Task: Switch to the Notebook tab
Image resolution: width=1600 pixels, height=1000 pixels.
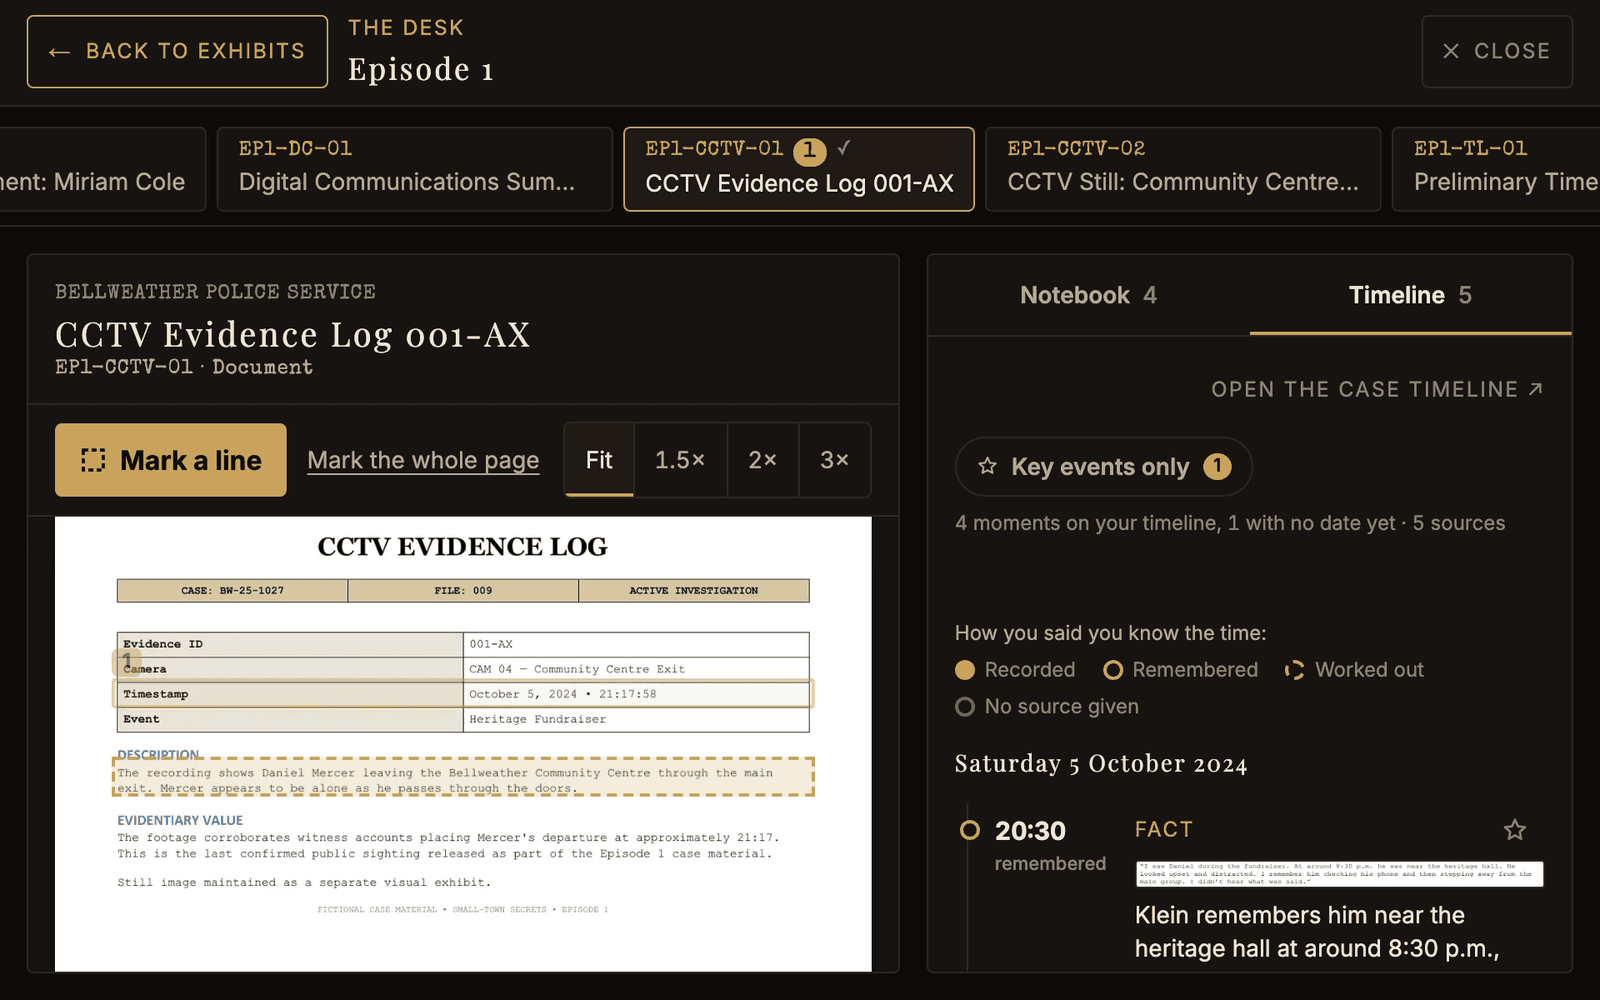Action: pyautogui.click(x=1088, y=295)
